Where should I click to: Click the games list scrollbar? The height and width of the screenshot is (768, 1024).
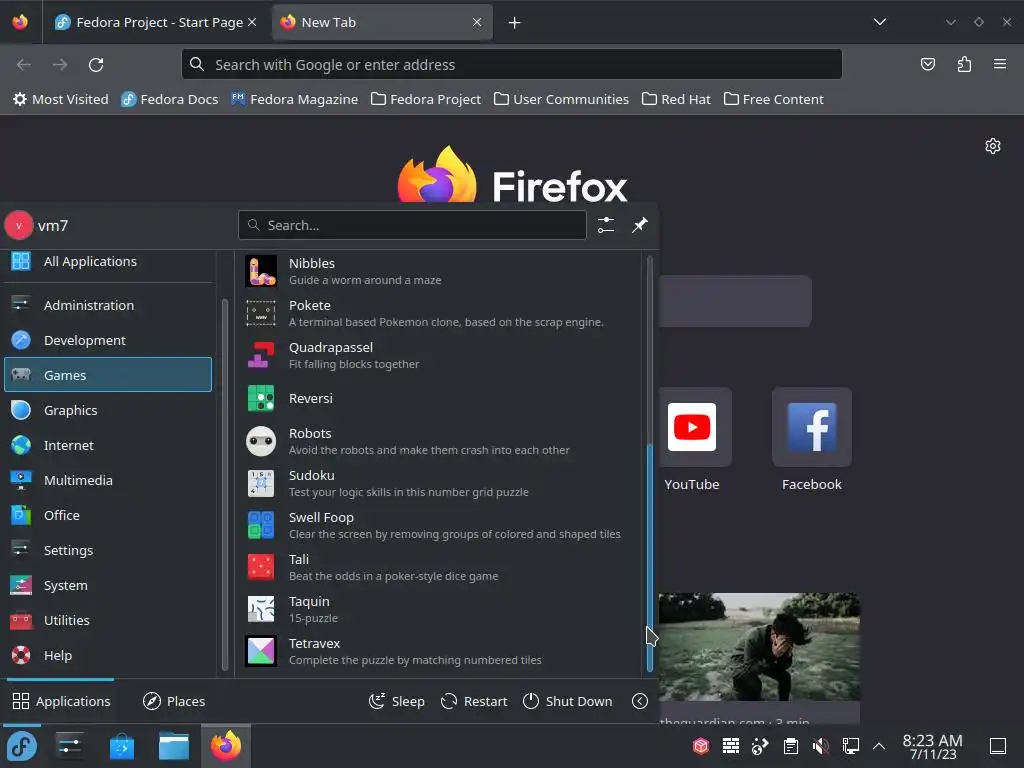[x=650, y=556]
